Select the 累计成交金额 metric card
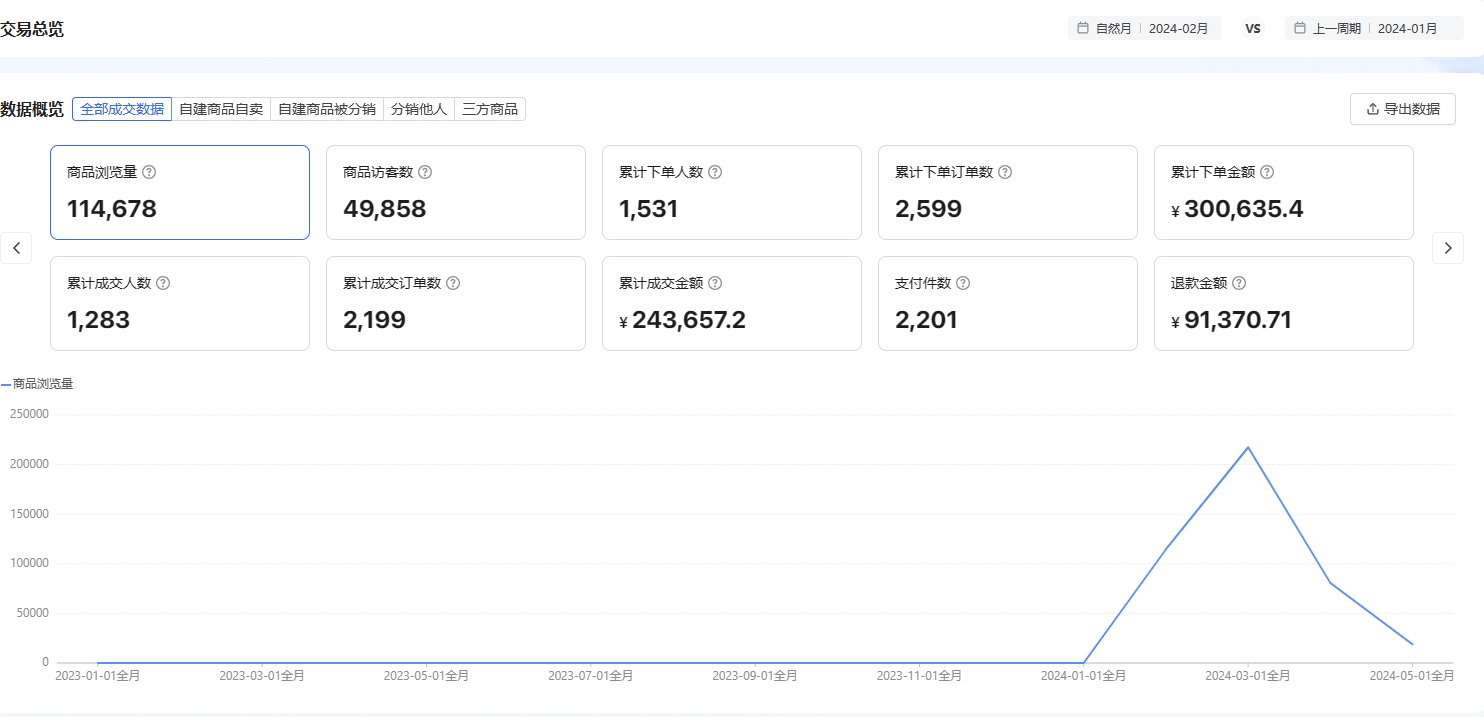This screenshot has height=717, width=1484. coord(731,303)
